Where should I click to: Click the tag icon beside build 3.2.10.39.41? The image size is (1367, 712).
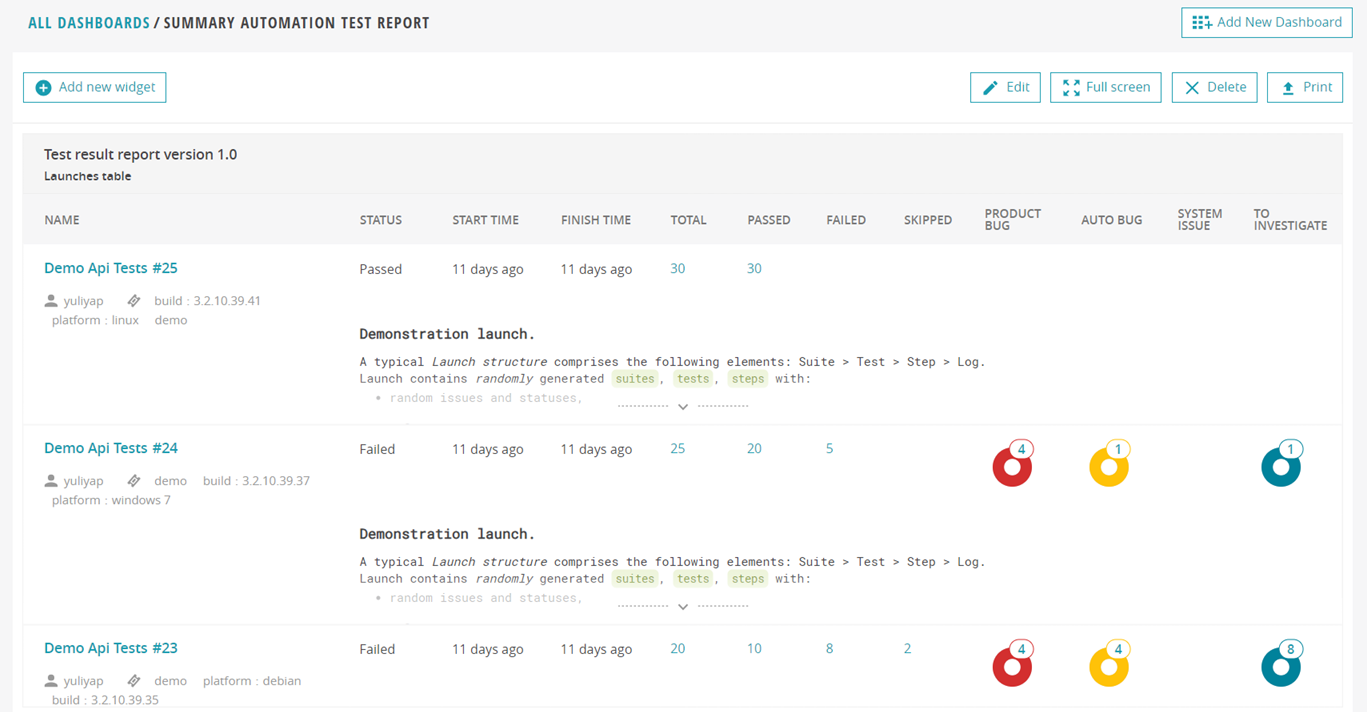[134, 300]
